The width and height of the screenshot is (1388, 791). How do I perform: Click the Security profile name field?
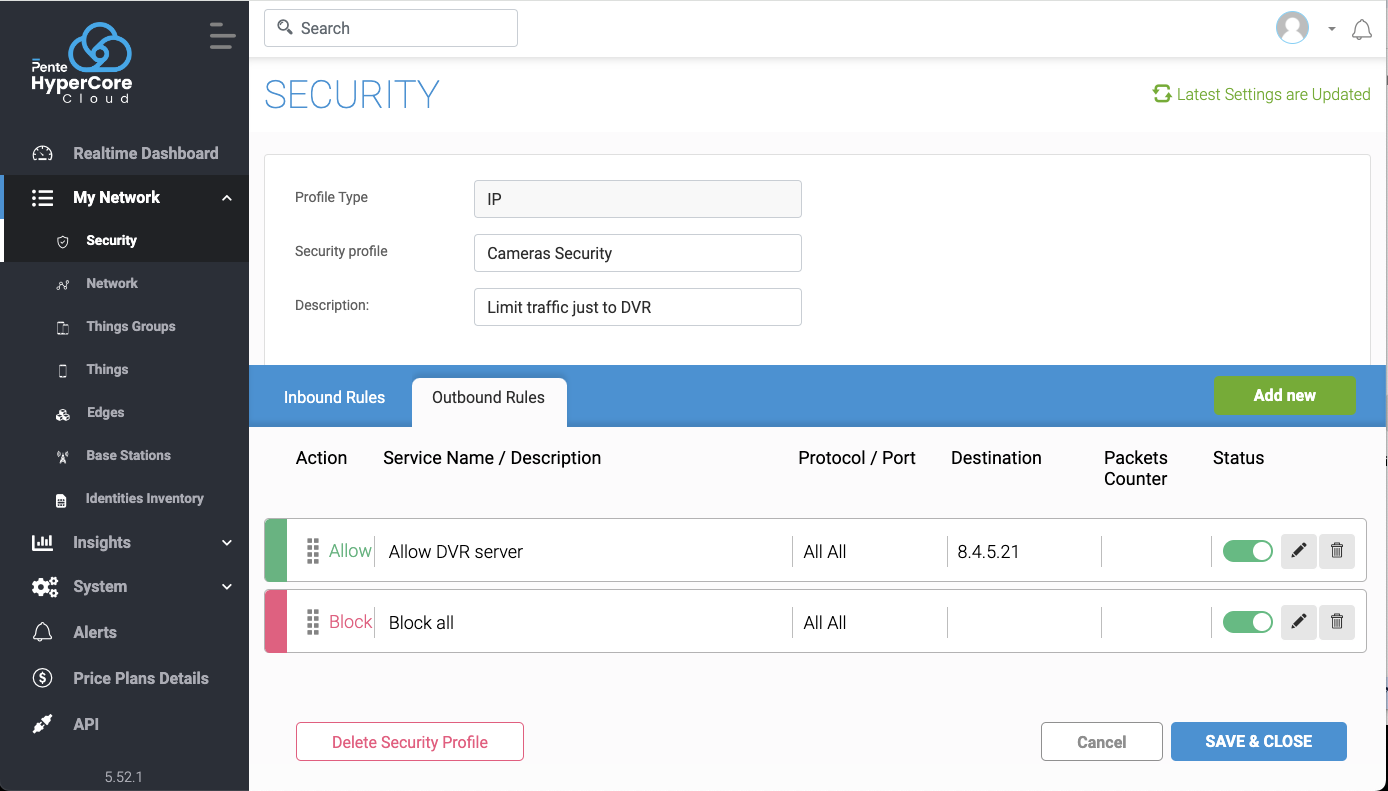[637, 253]
